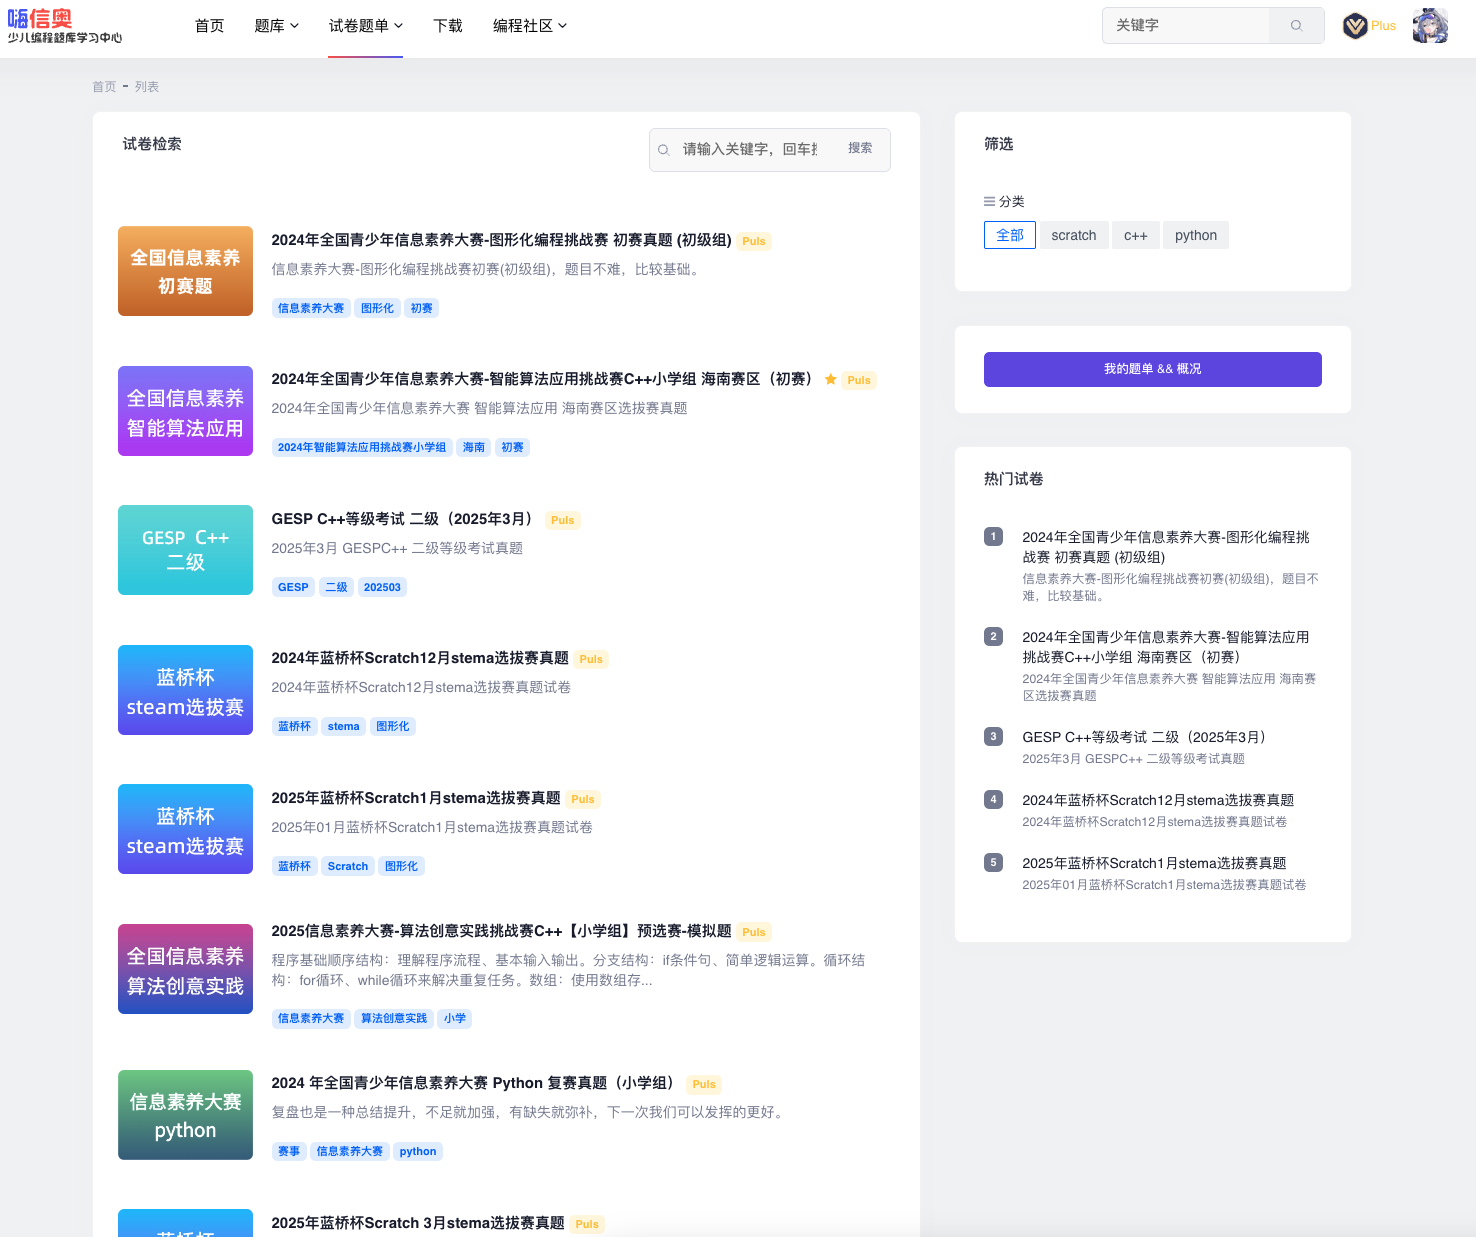Open hot exam 4 蓝桥杯Scratch12月
The height and width of the screenshot is (1237, 1476).
click(1158, 800)
